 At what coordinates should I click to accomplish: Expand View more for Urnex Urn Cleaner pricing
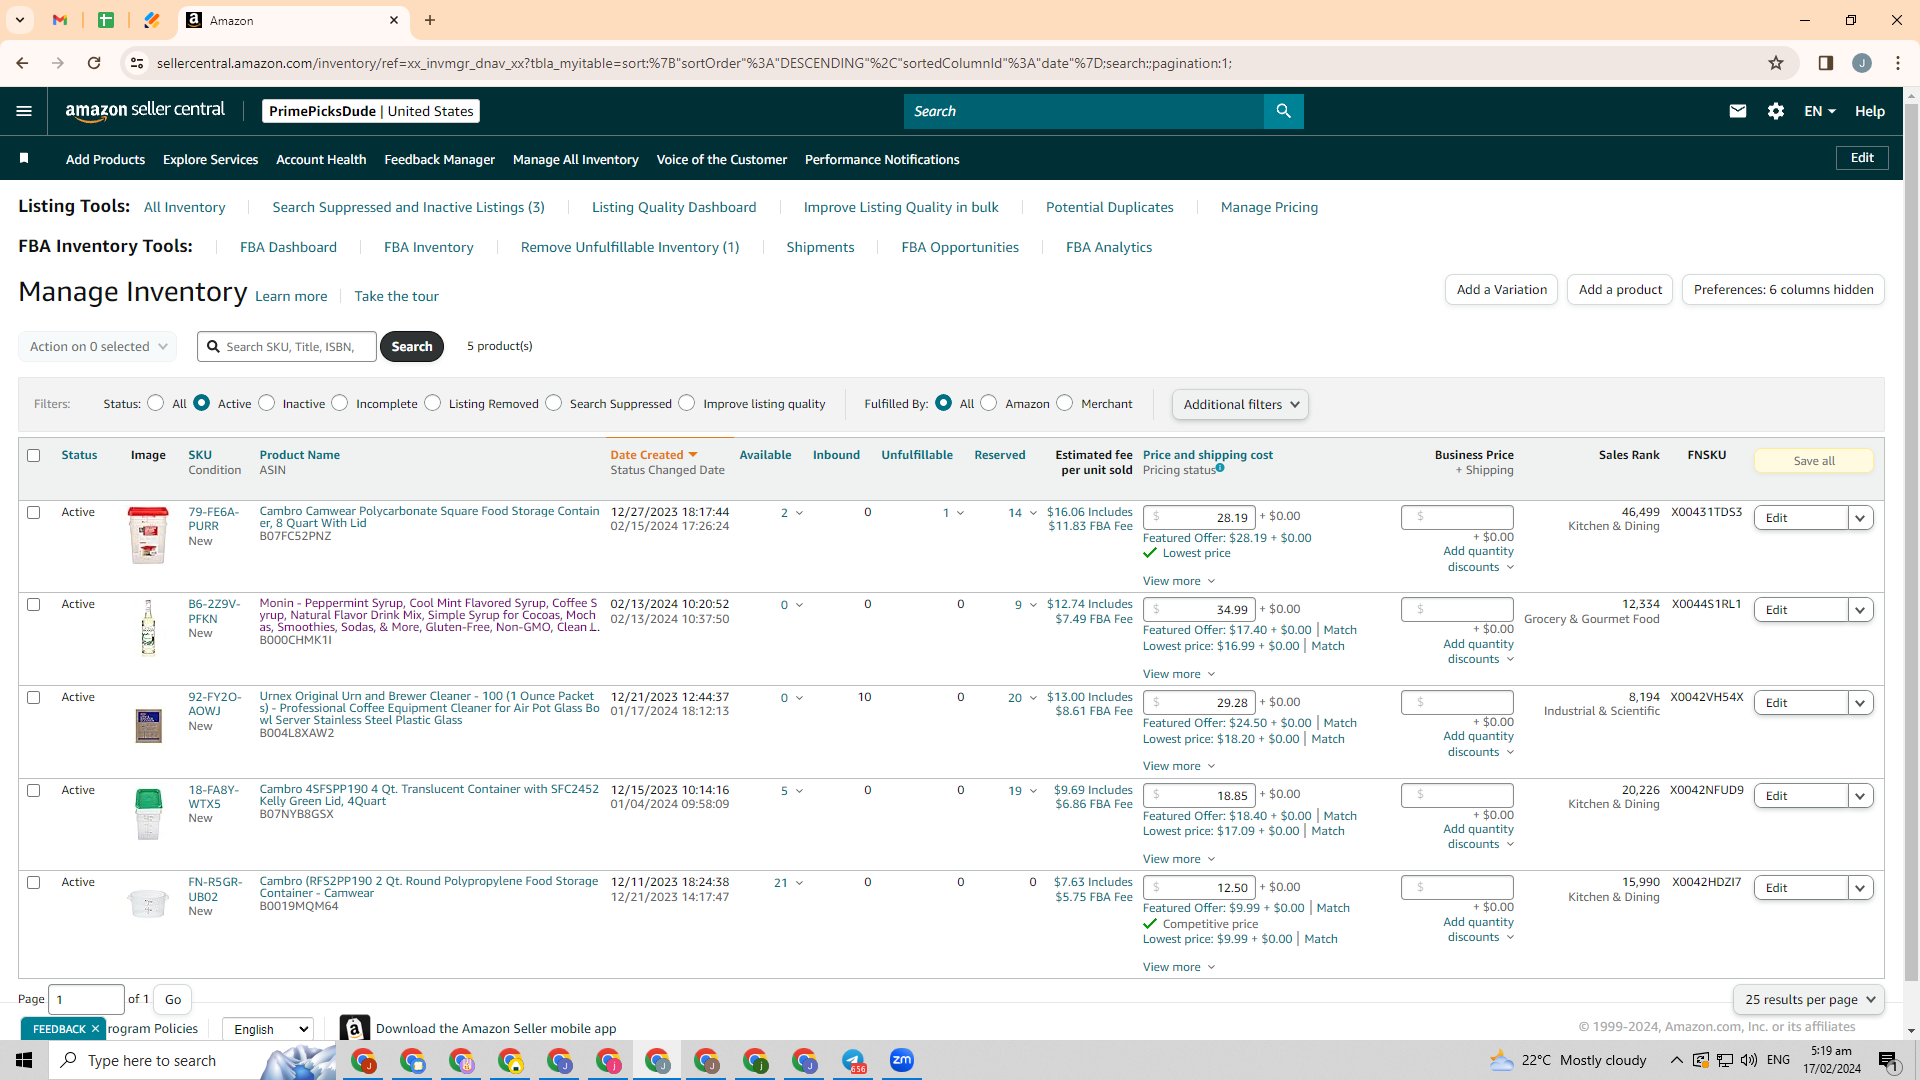click(x=1179, y=766)
